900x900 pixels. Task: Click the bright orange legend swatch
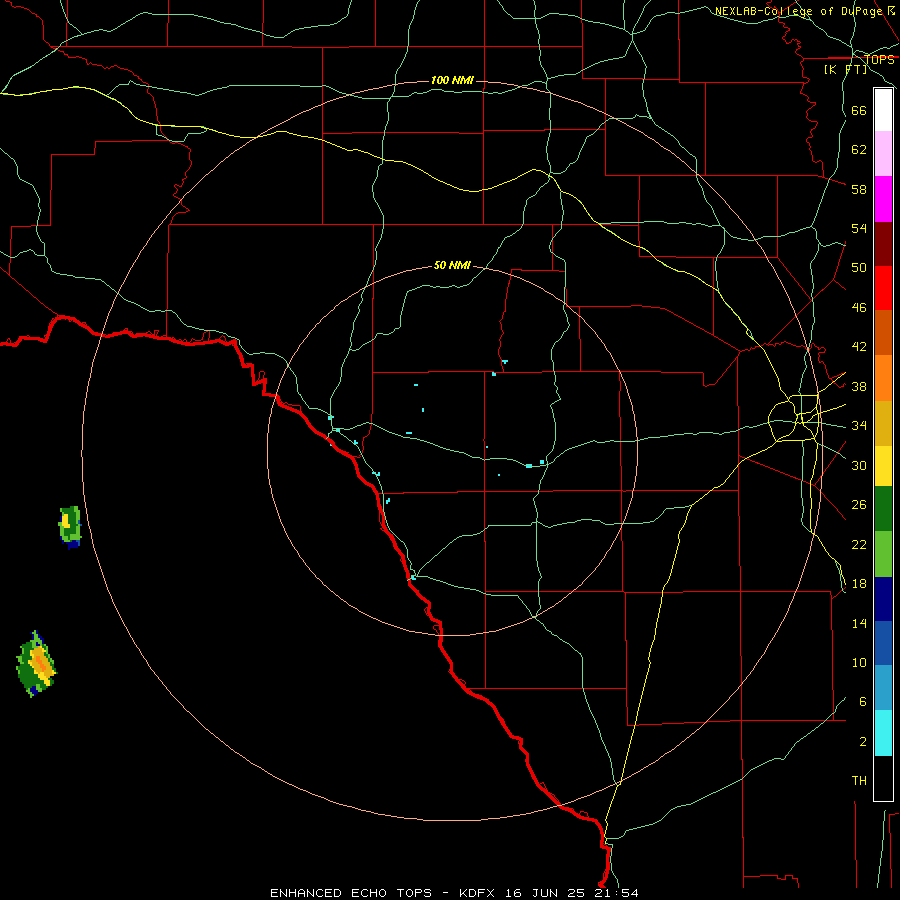click(883, 378)
